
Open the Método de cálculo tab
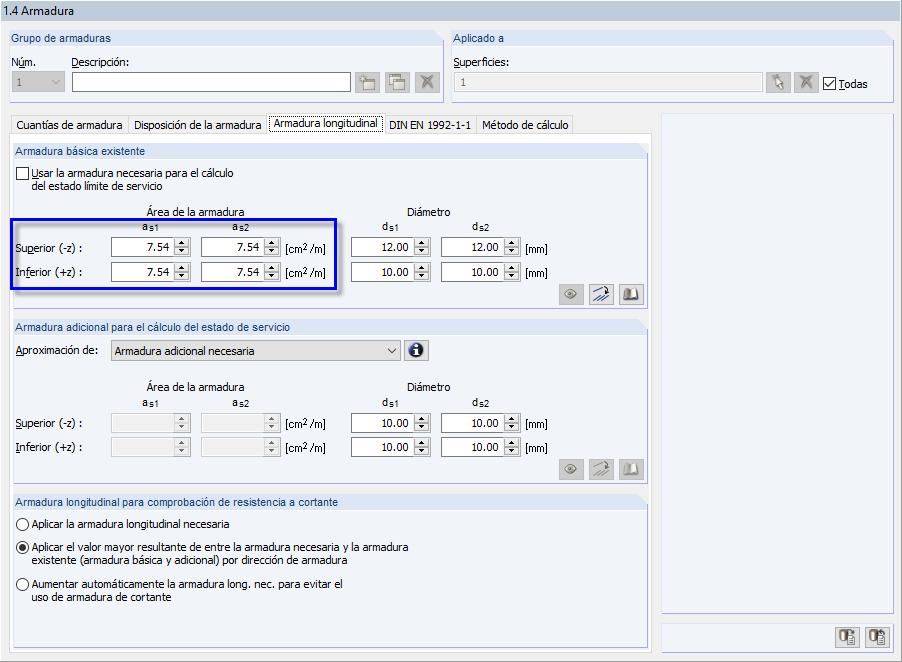coord(525,125)
